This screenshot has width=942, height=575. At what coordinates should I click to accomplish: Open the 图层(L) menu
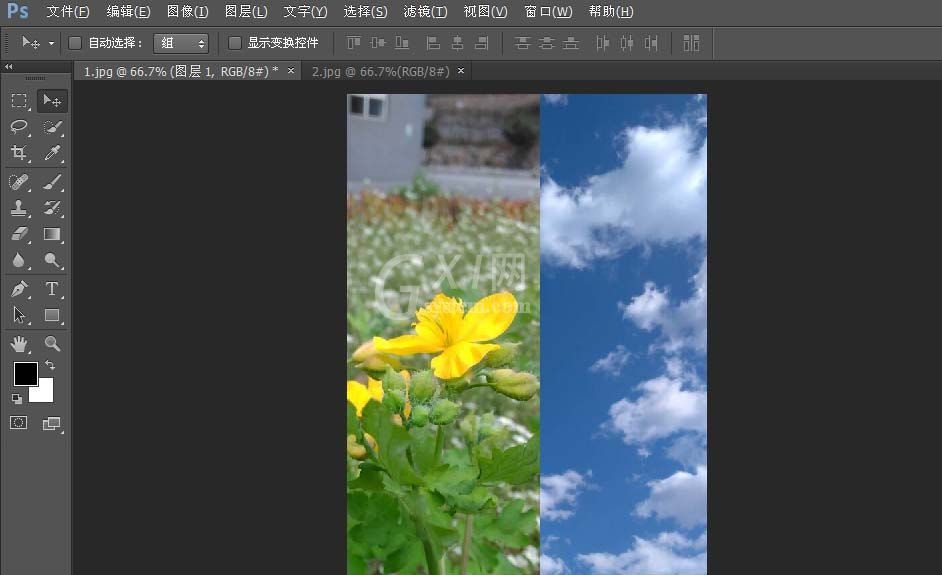[x=246, y=11]
